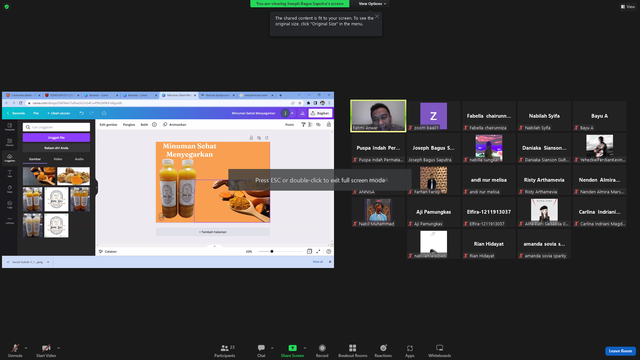Undo the last action in Canva
The height and width of the screenshot is (360, 640).
tap(81, 113)
